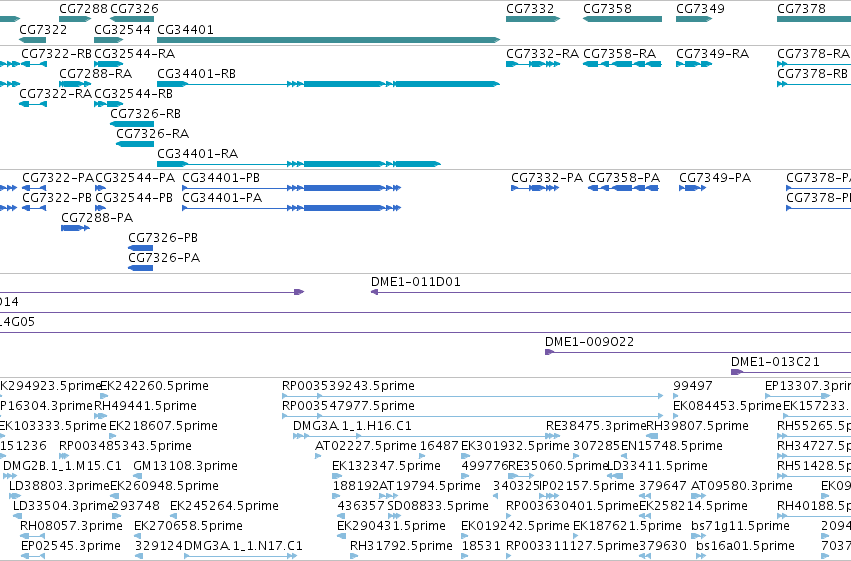This screenshot has height=561, width=851.
Task: Select the CG34401 gene bar
Action: pos(328,40)
